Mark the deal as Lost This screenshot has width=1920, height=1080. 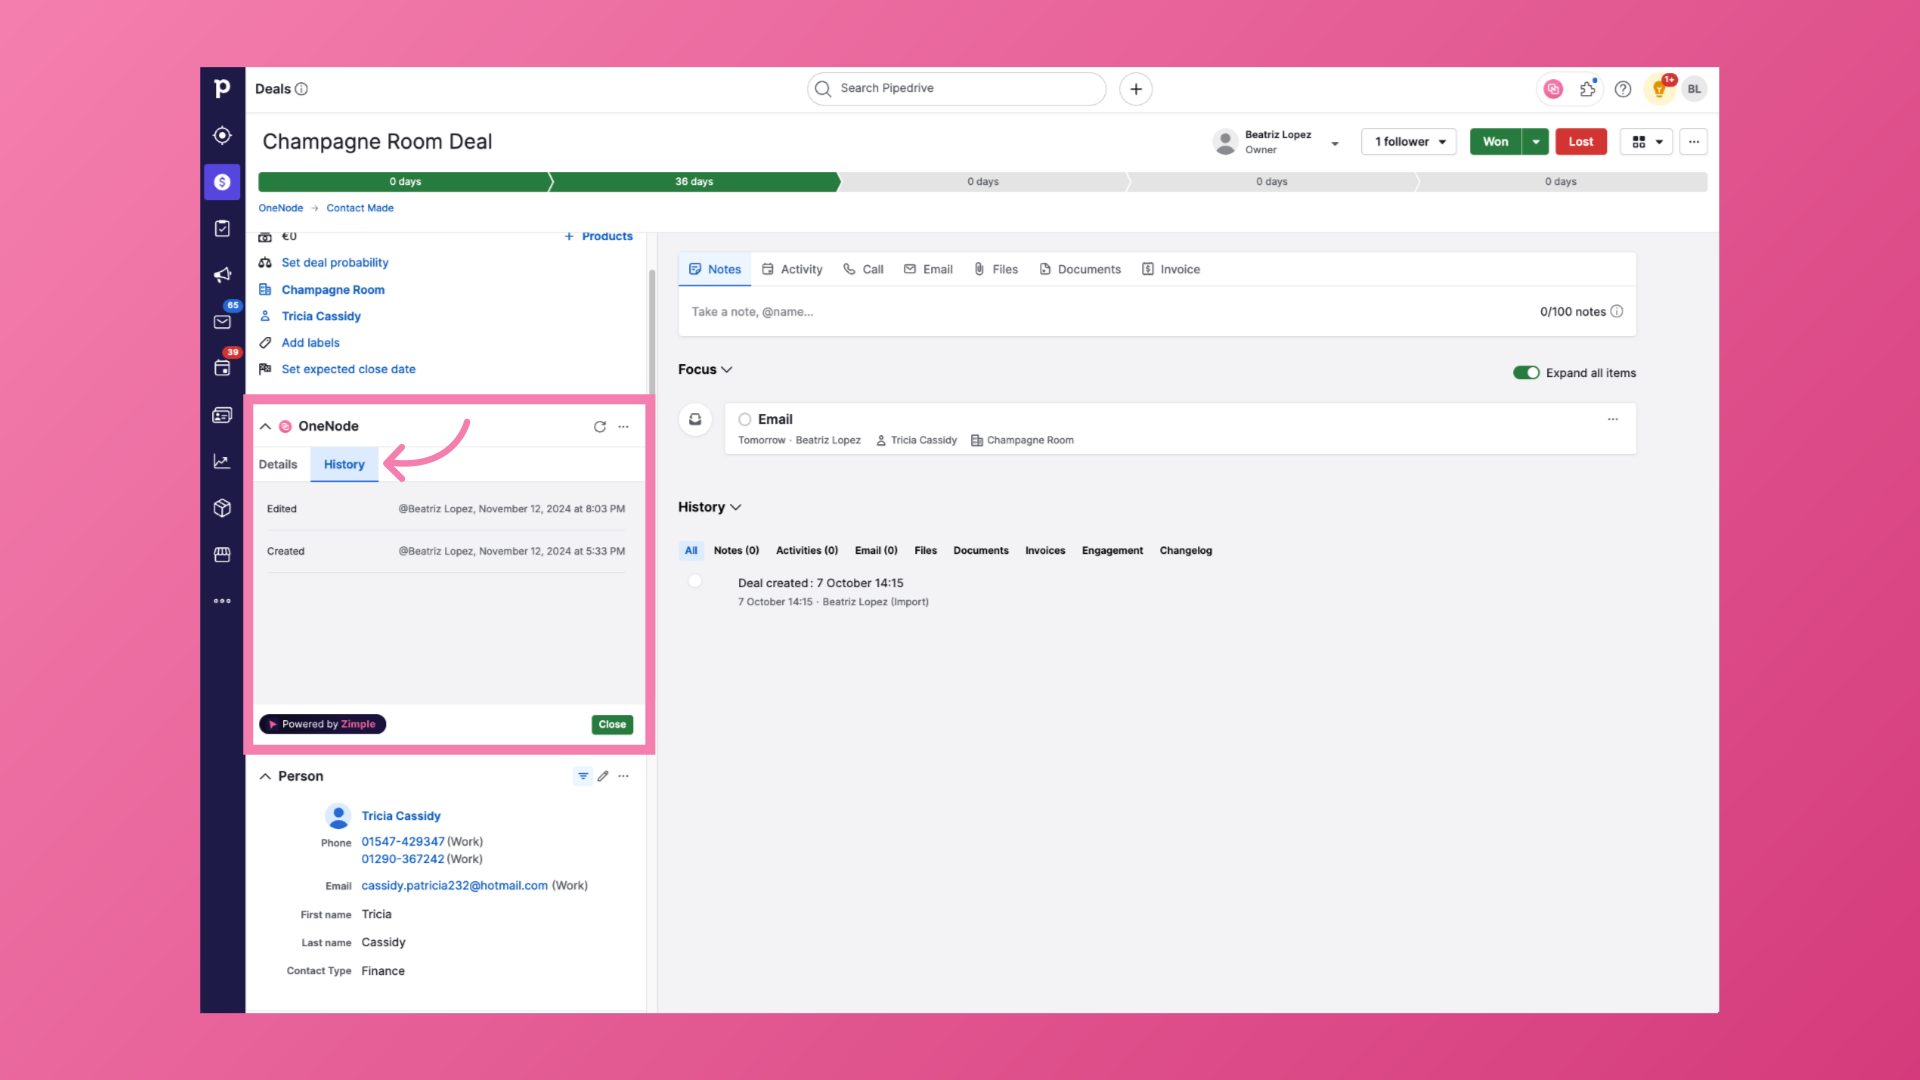(x=1581, y=142)
